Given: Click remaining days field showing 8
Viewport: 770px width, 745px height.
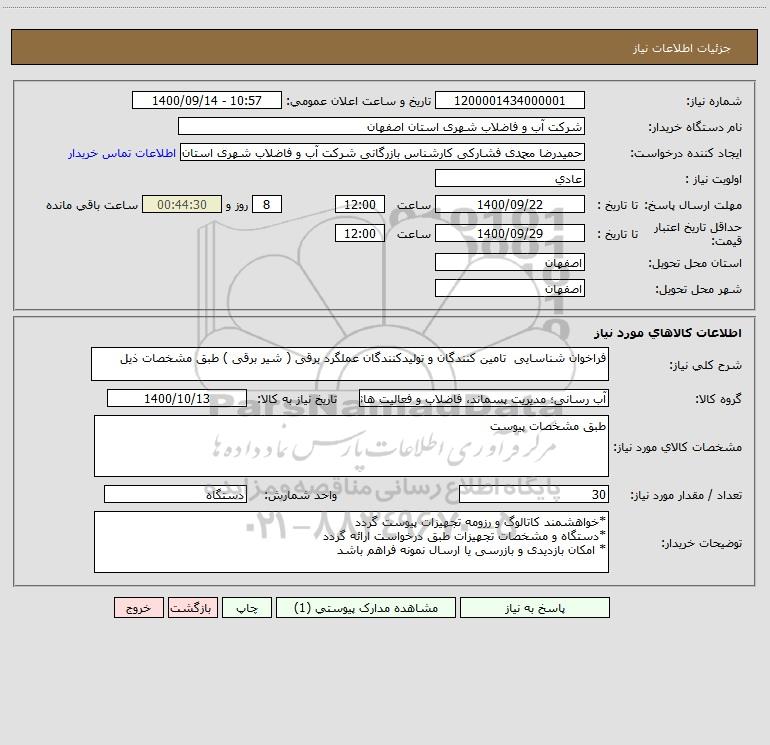Looking at the screenshot, I should tap(267, 204).
